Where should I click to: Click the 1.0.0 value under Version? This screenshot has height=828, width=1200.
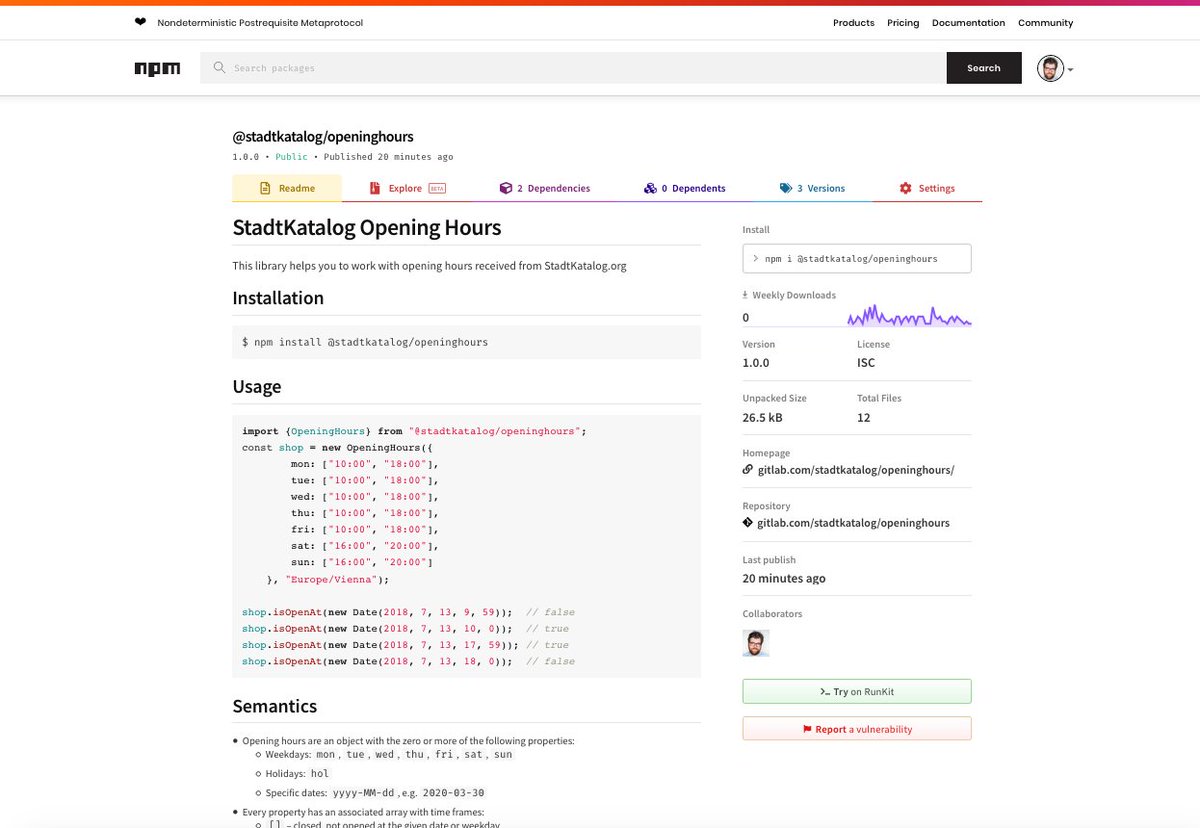756,363
